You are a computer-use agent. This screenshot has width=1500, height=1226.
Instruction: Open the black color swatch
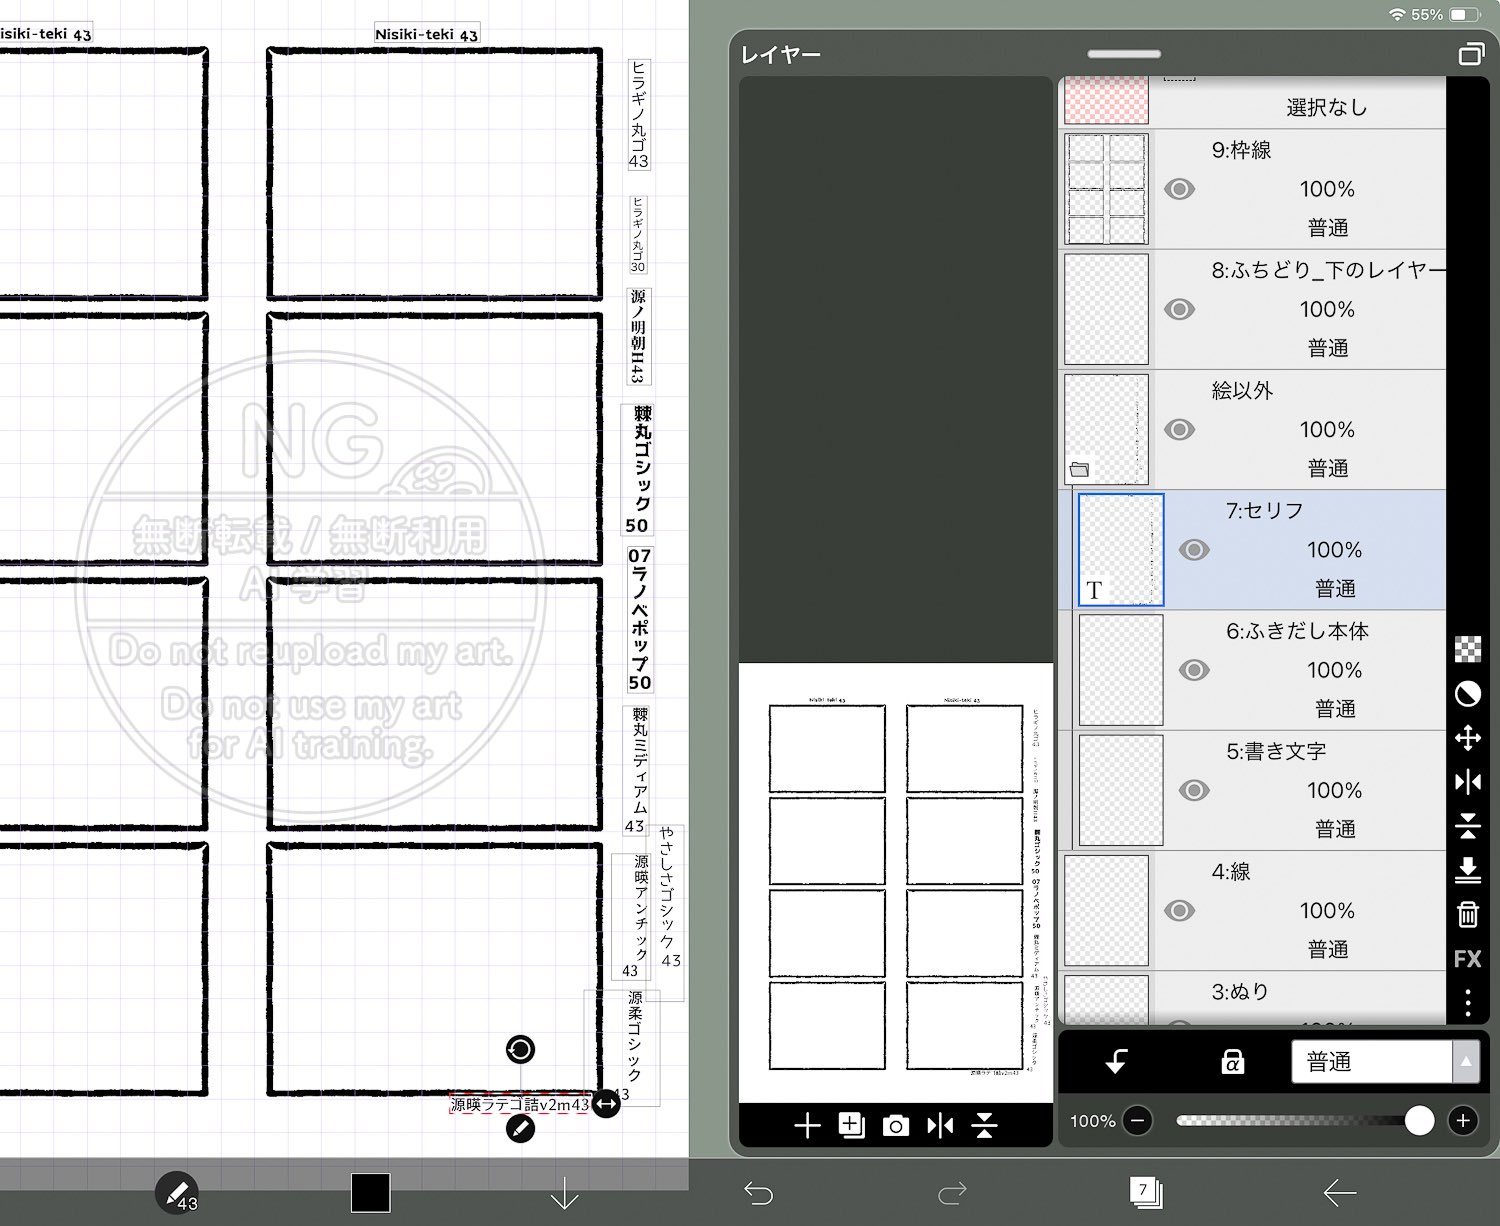tap(370, 1192)
